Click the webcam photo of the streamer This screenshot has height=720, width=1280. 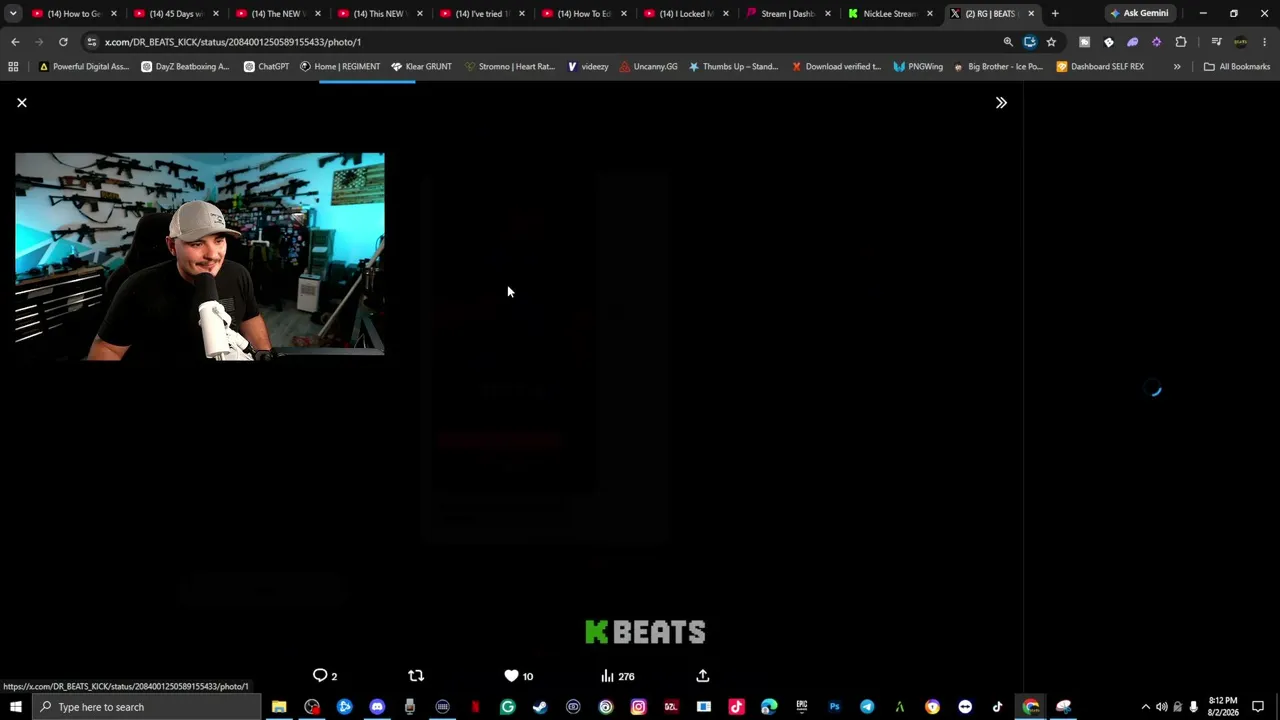pos(200,256)
